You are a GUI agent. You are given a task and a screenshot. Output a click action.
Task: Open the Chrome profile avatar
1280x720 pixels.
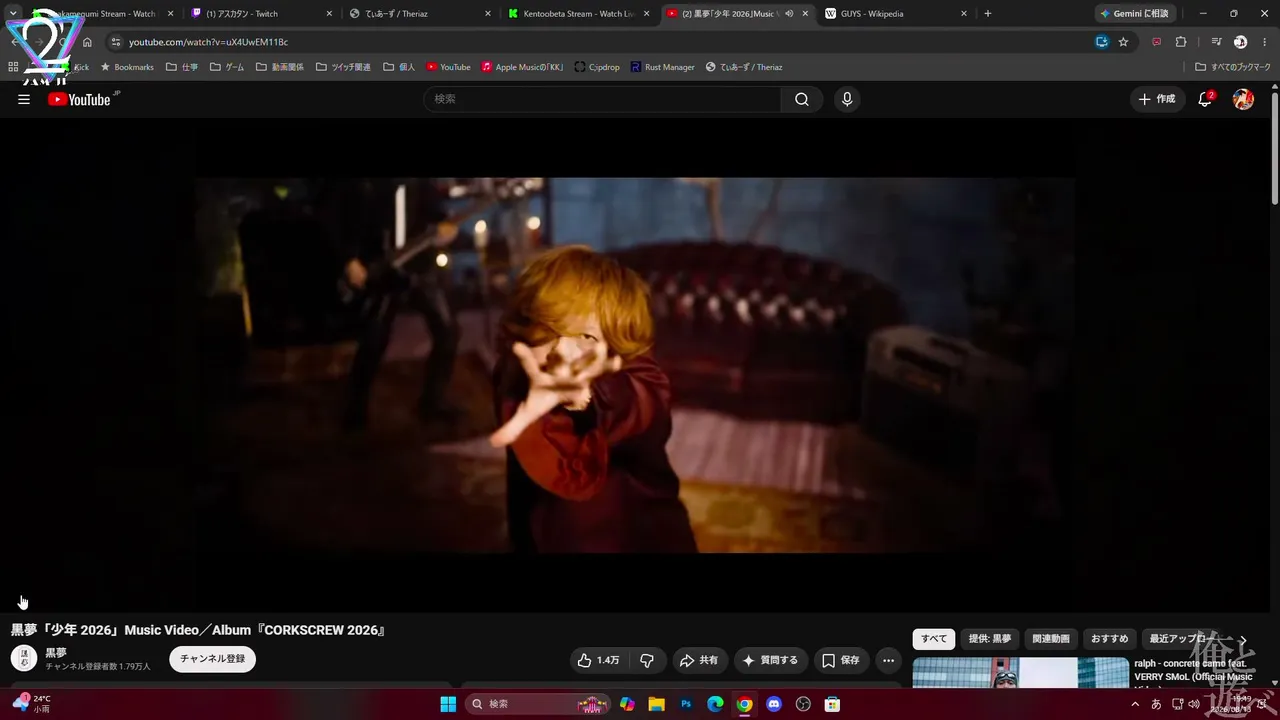pos(1240,42)
